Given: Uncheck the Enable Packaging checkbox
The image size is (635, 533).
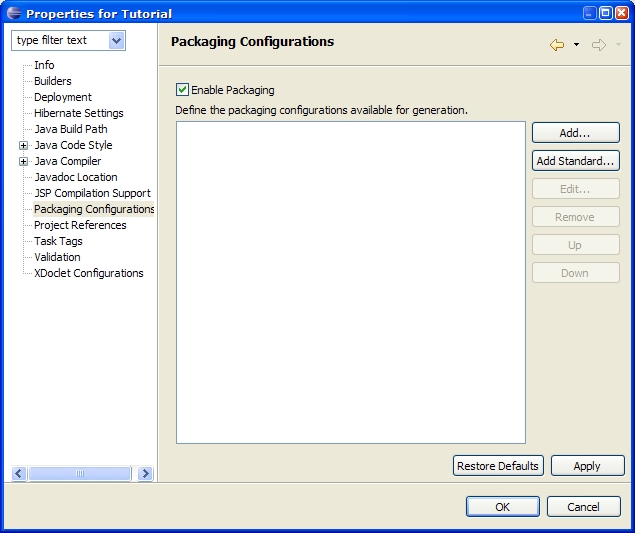Looking at the screenshot, I should (x=182, y=90).
